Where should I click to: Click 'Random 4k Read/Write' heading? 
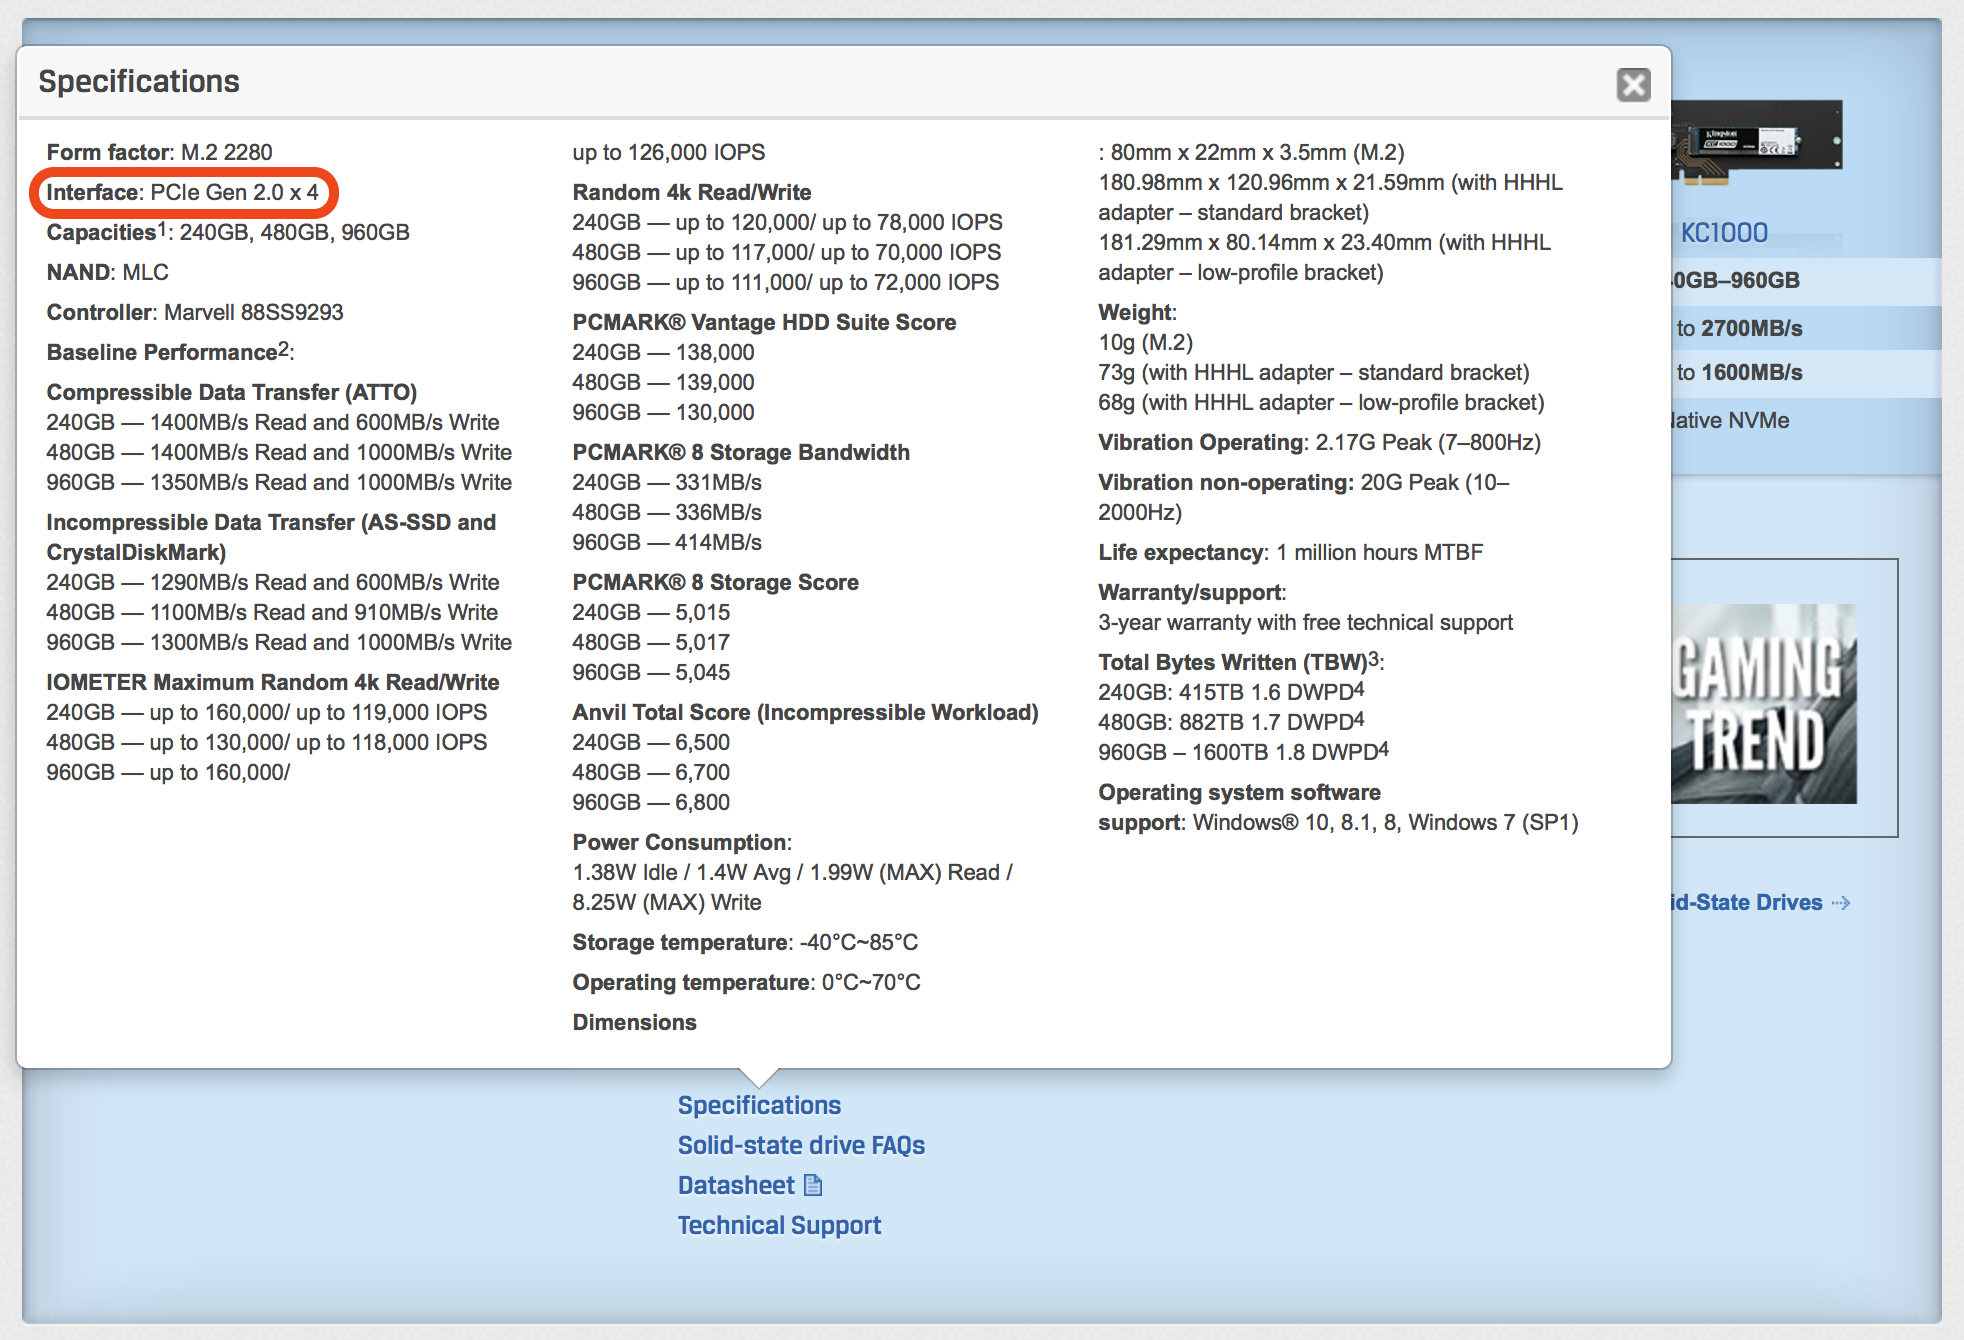point(692,192)
